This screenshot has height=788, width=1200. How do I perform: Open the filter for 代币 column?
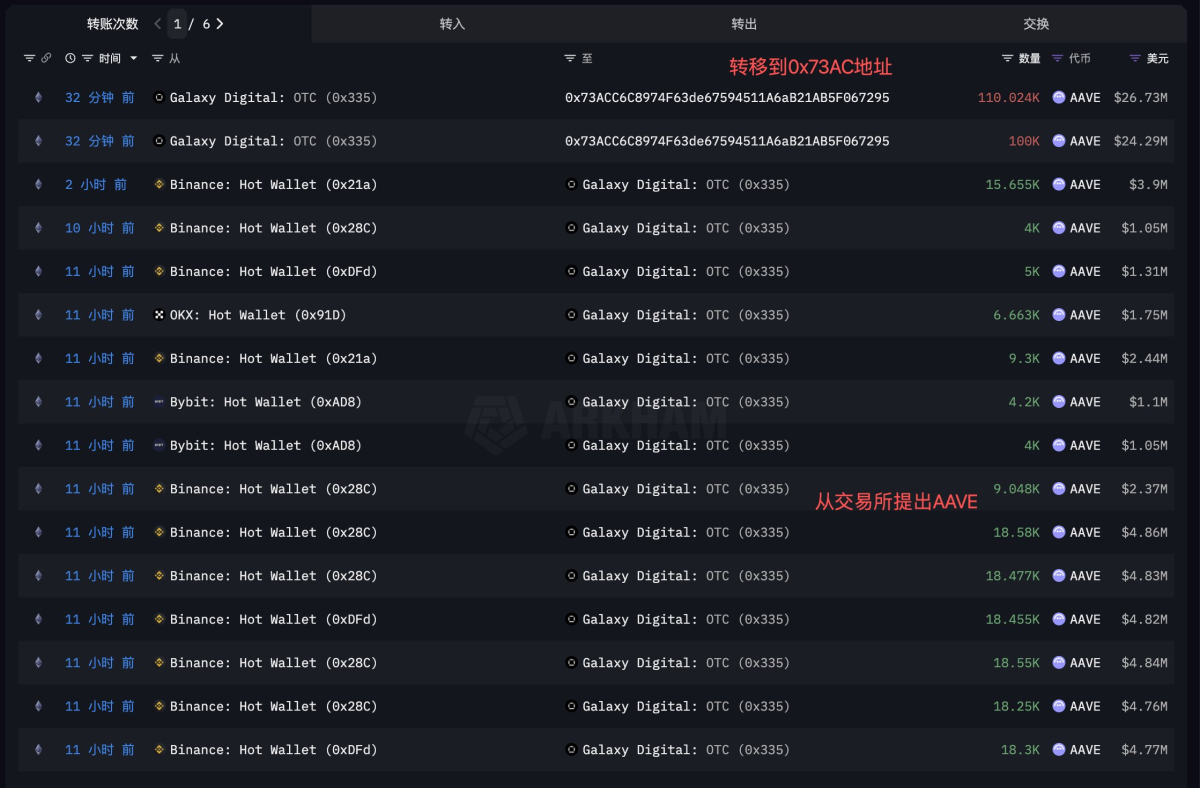[x=1058, y=59]
